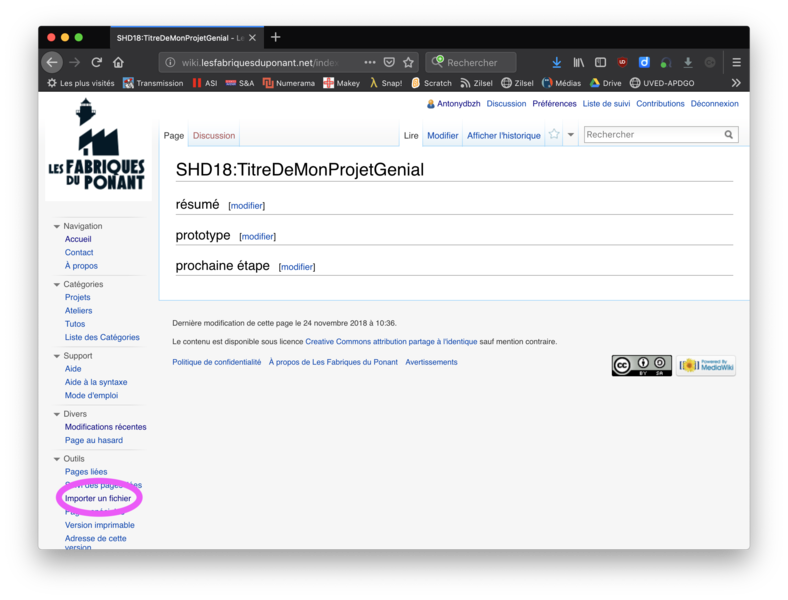Click modifier link next to résumé
The image size is (788, 600).
pyautogui.click(x=246, y=206)
